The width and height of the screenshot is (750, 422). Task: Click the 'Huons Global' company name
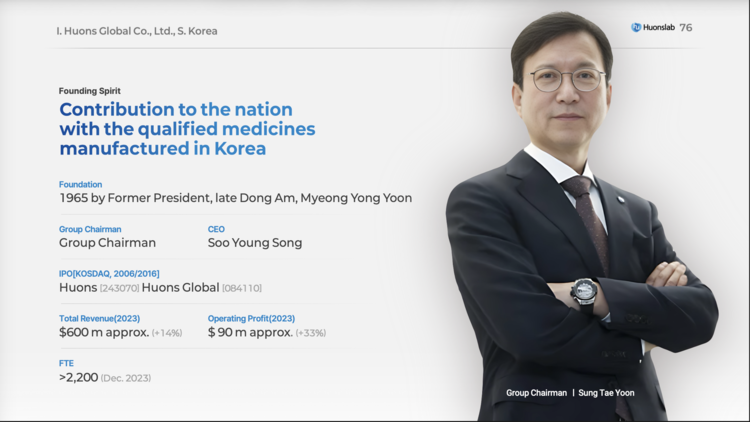pos(180,288)
